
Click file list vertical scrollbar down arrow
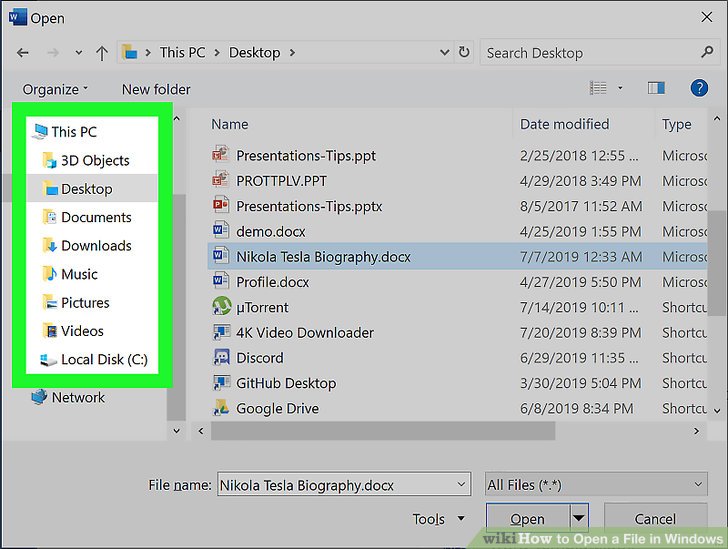click(x=717, y=411)
